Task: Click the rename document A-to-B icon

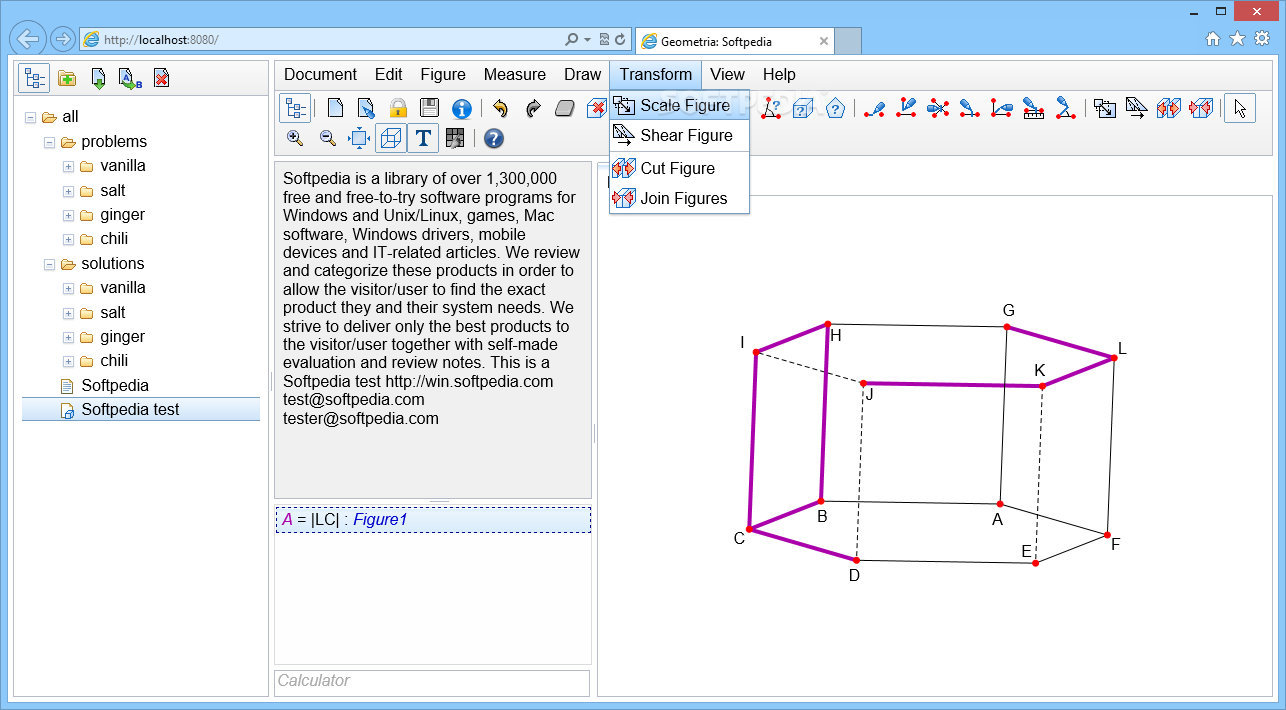Action: 130,78
